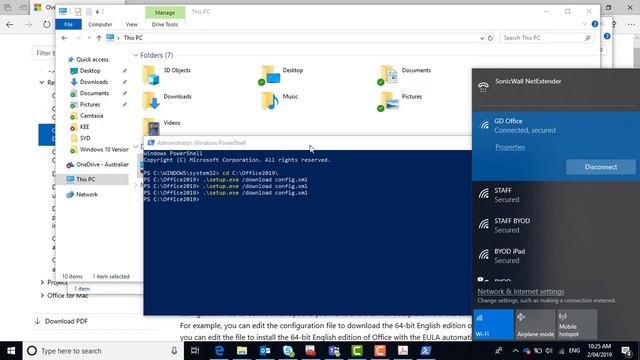Open File Explorer help icon
This screenshot has width=640, height=360.
(x=595, y=24)
